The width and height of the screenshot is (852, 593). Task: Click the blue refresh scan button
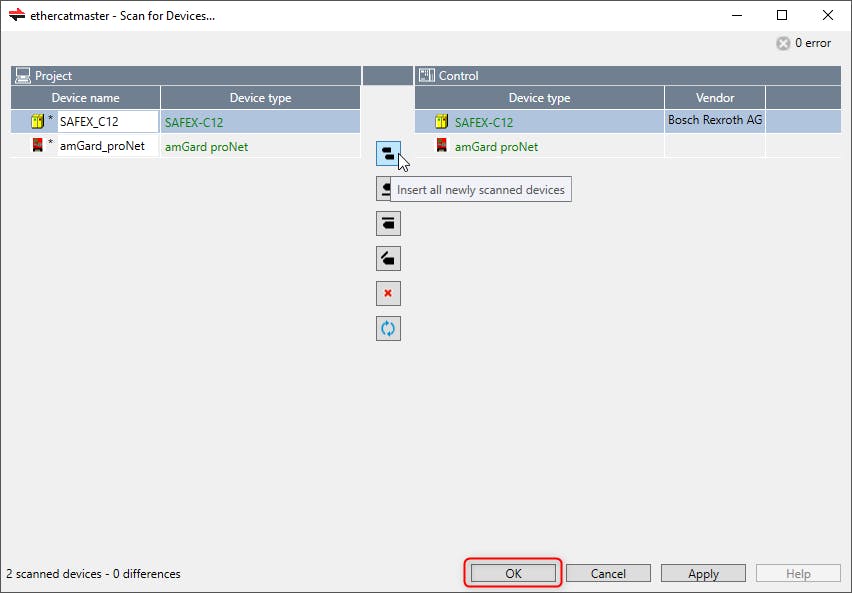388,328
